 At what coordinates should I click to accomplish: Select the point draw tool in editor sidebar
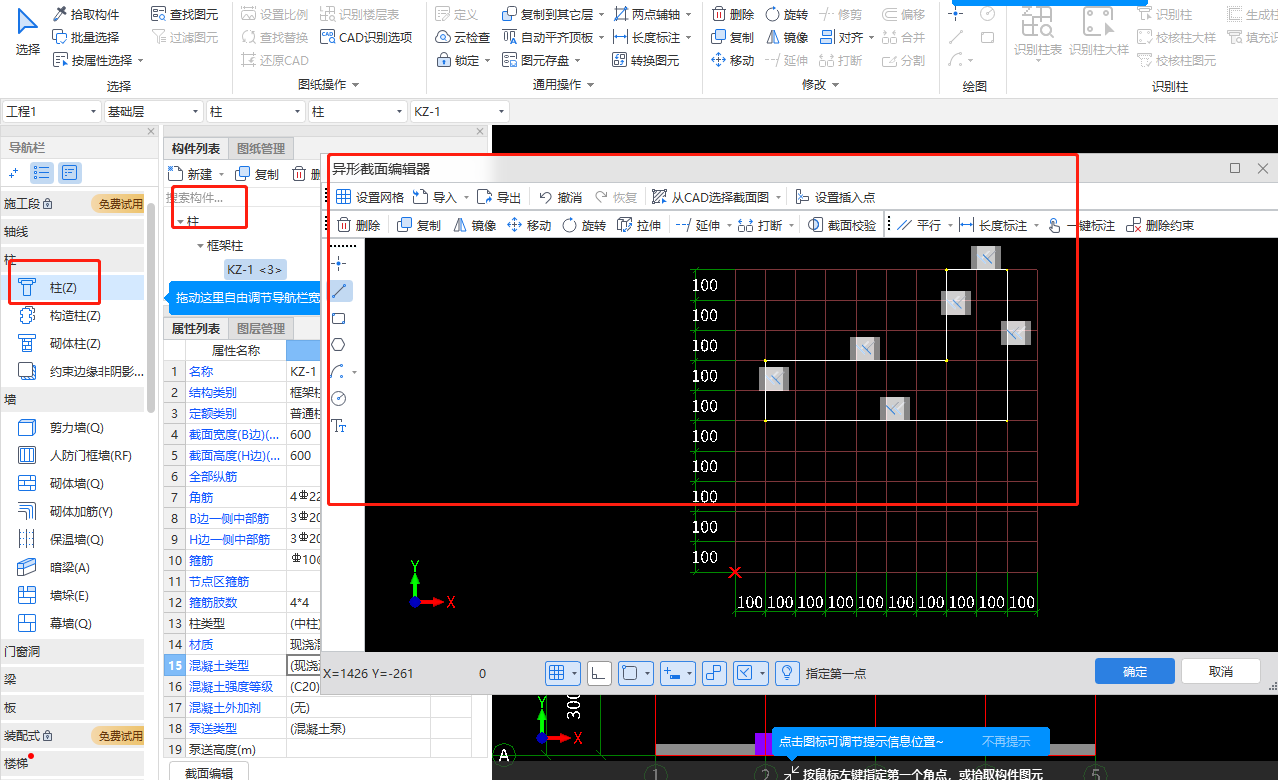pos(339,264)
